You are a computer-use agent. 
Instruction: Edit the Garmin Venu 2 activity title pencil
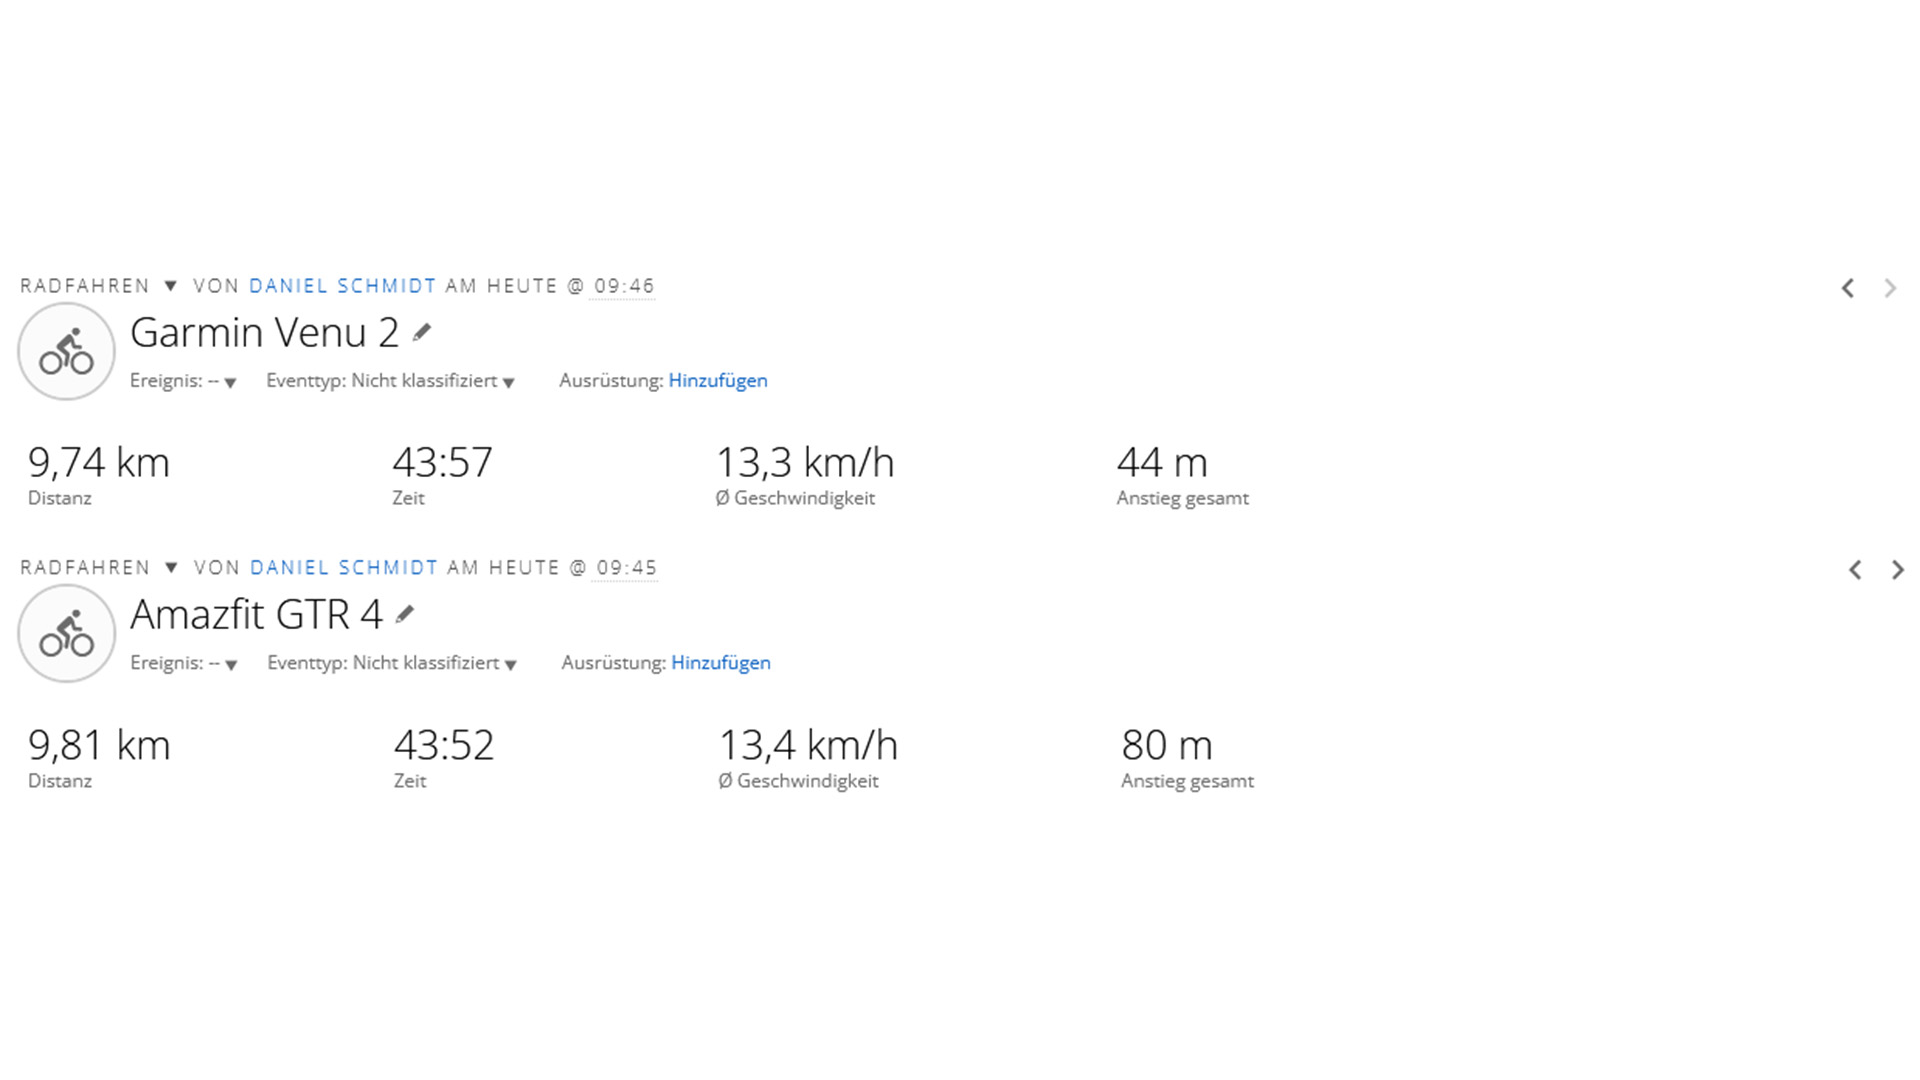point(422,333)
